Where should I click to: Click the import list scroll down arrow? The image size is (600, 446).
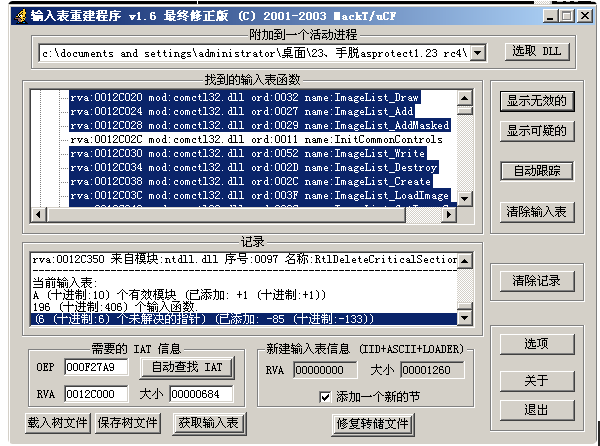[465, 198]
